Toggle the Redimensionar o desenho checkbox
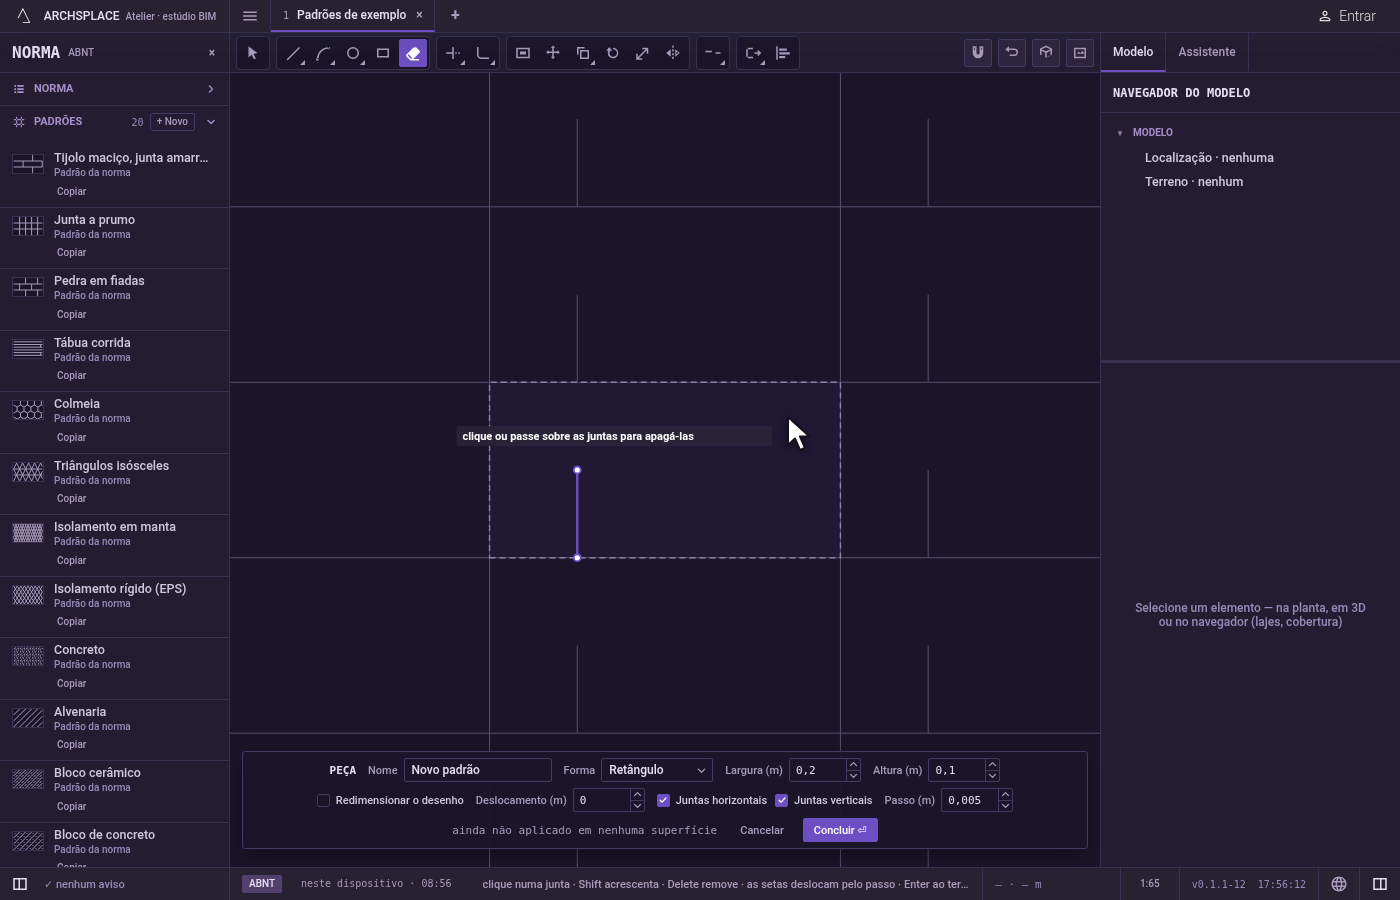Screen dimensions: 1400x900 (x=323, y=800)
